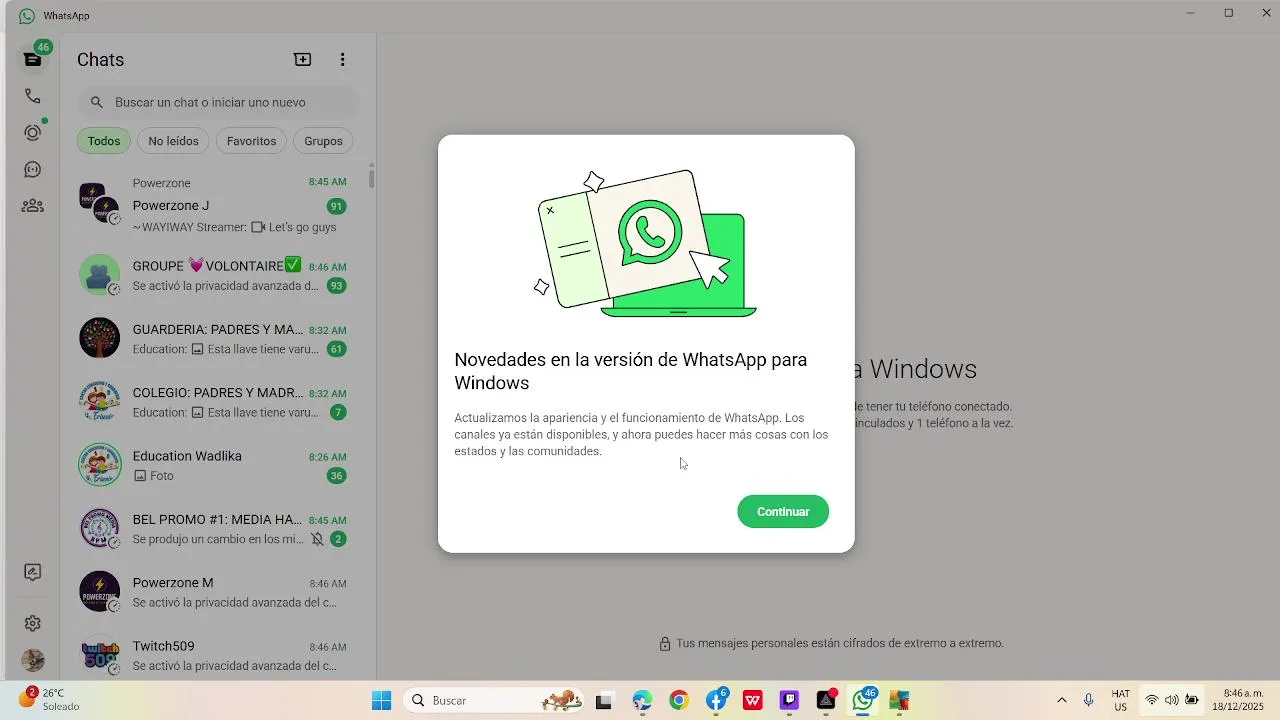This screenshot has height=720, width=1280.
Task: Start a new chat with the plus icon
Action: click(302, 60)
